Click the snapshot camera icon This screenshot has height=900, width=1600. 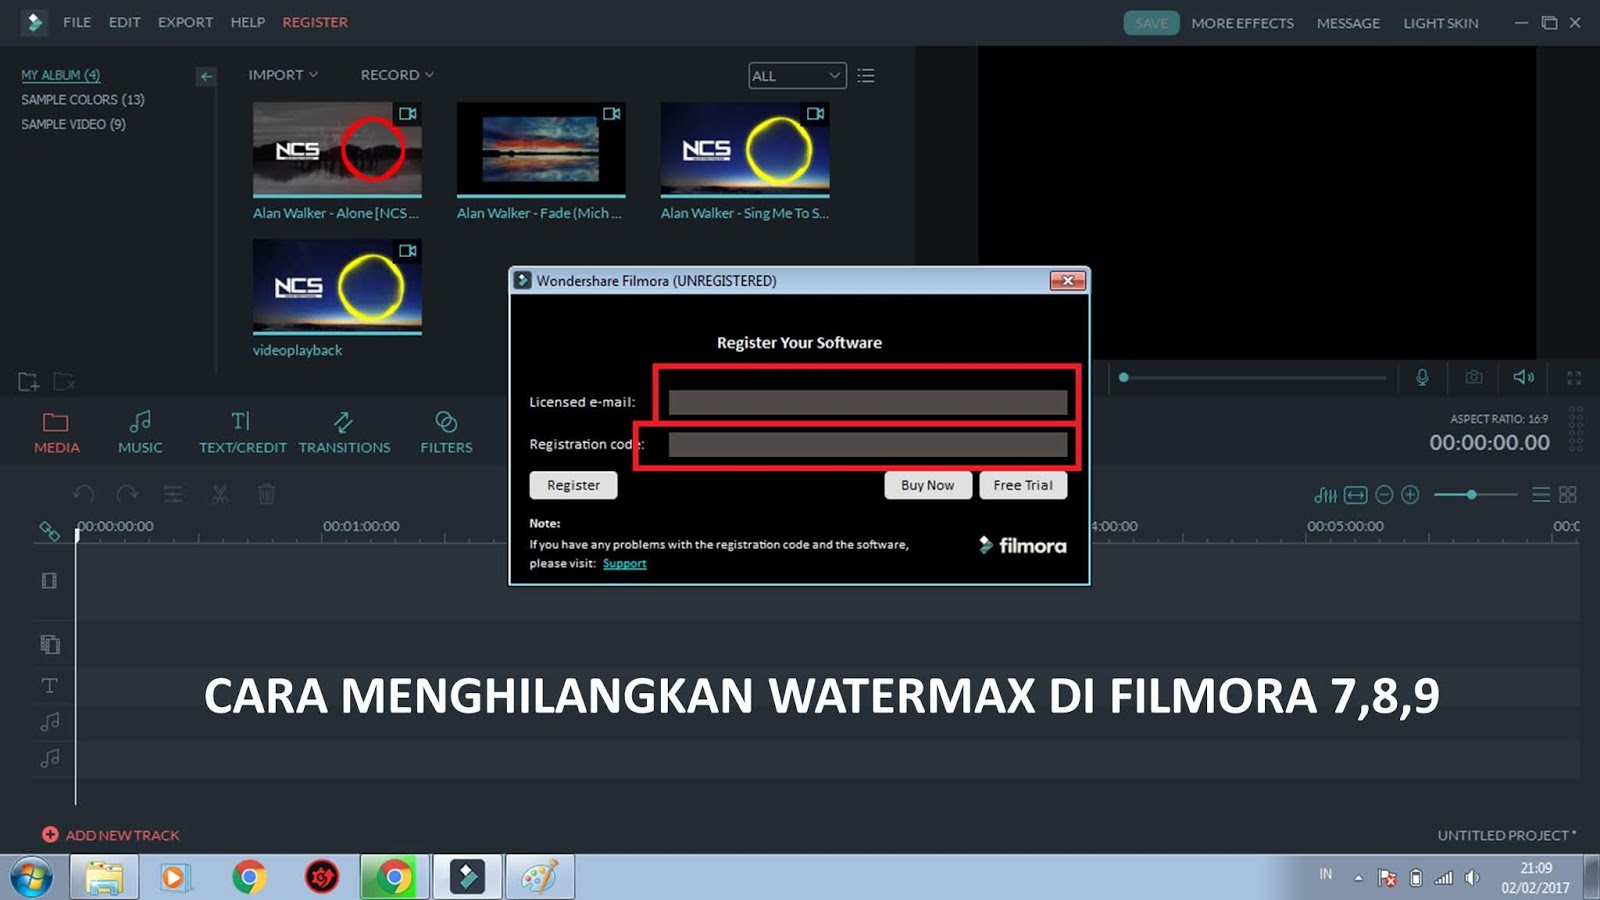[x=1474, y=377]
